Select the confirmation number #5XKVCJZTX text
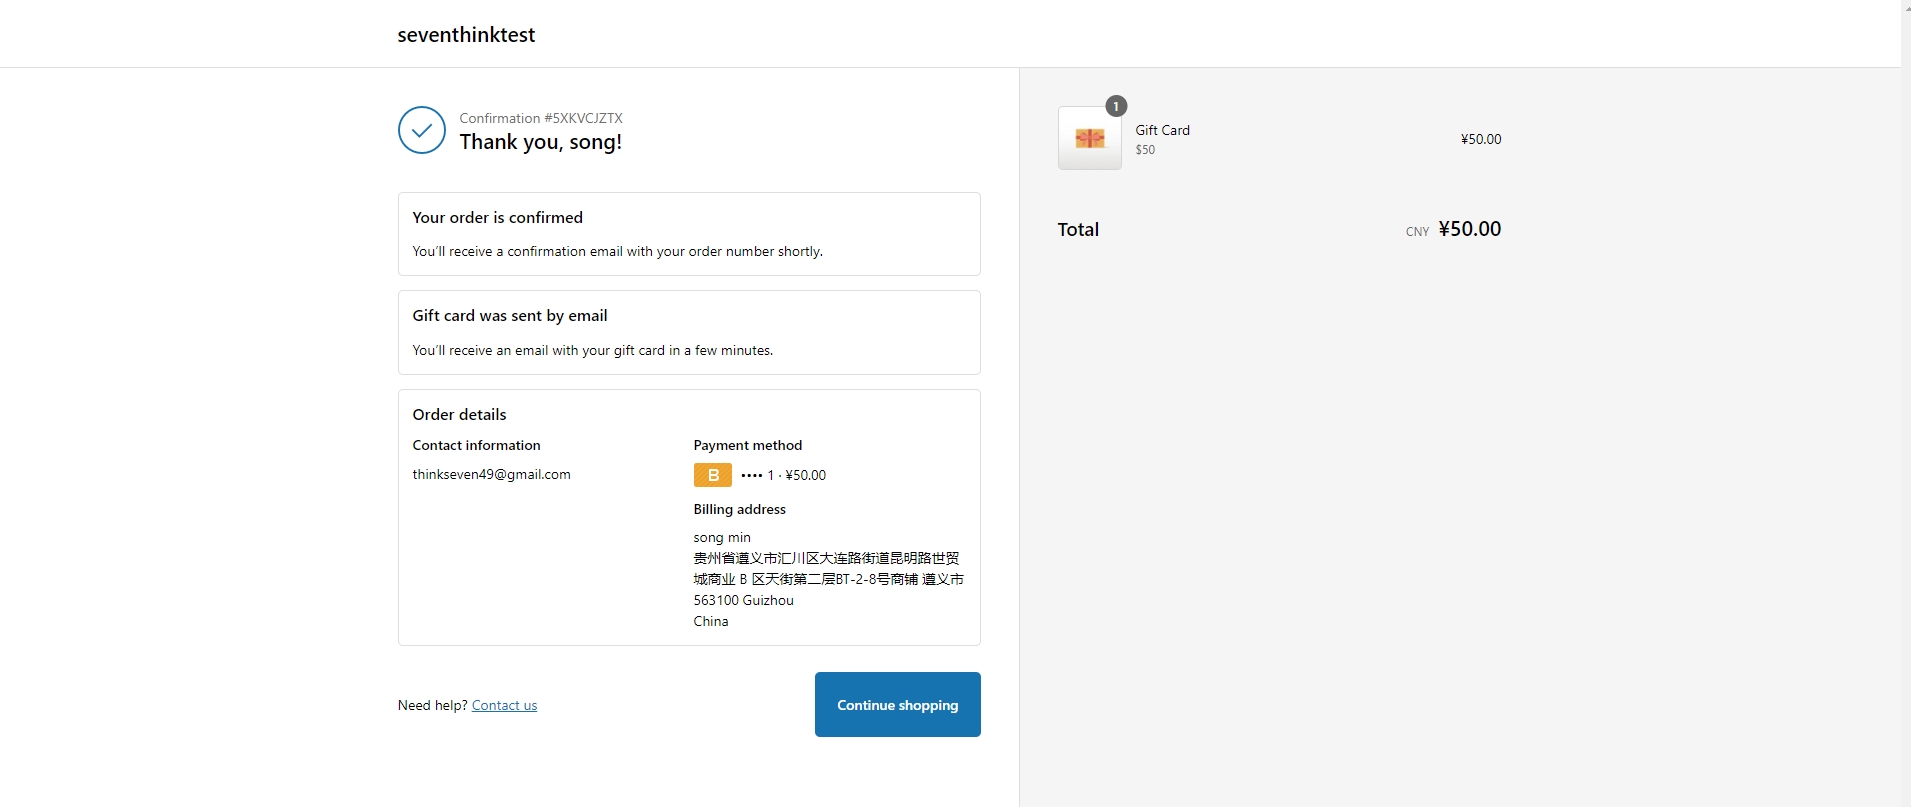Screen dimensions: 1911x807 point(541,118)
